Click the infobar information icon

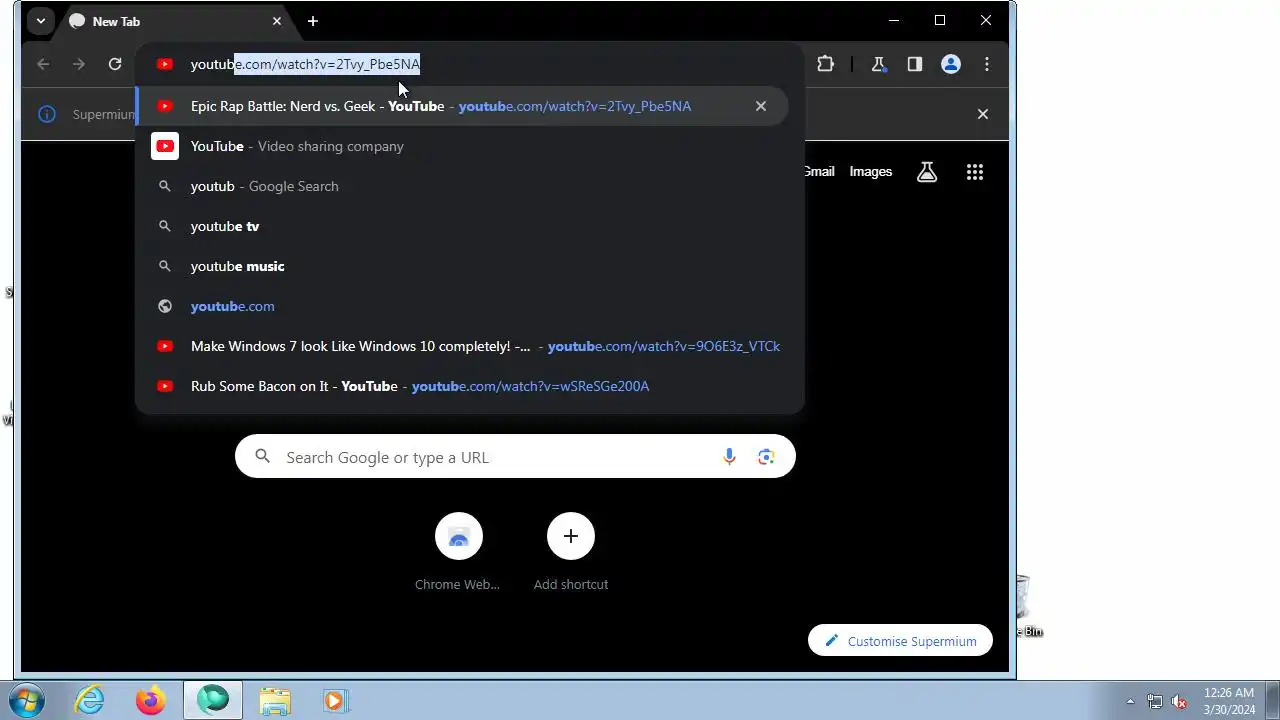(47, 114)
